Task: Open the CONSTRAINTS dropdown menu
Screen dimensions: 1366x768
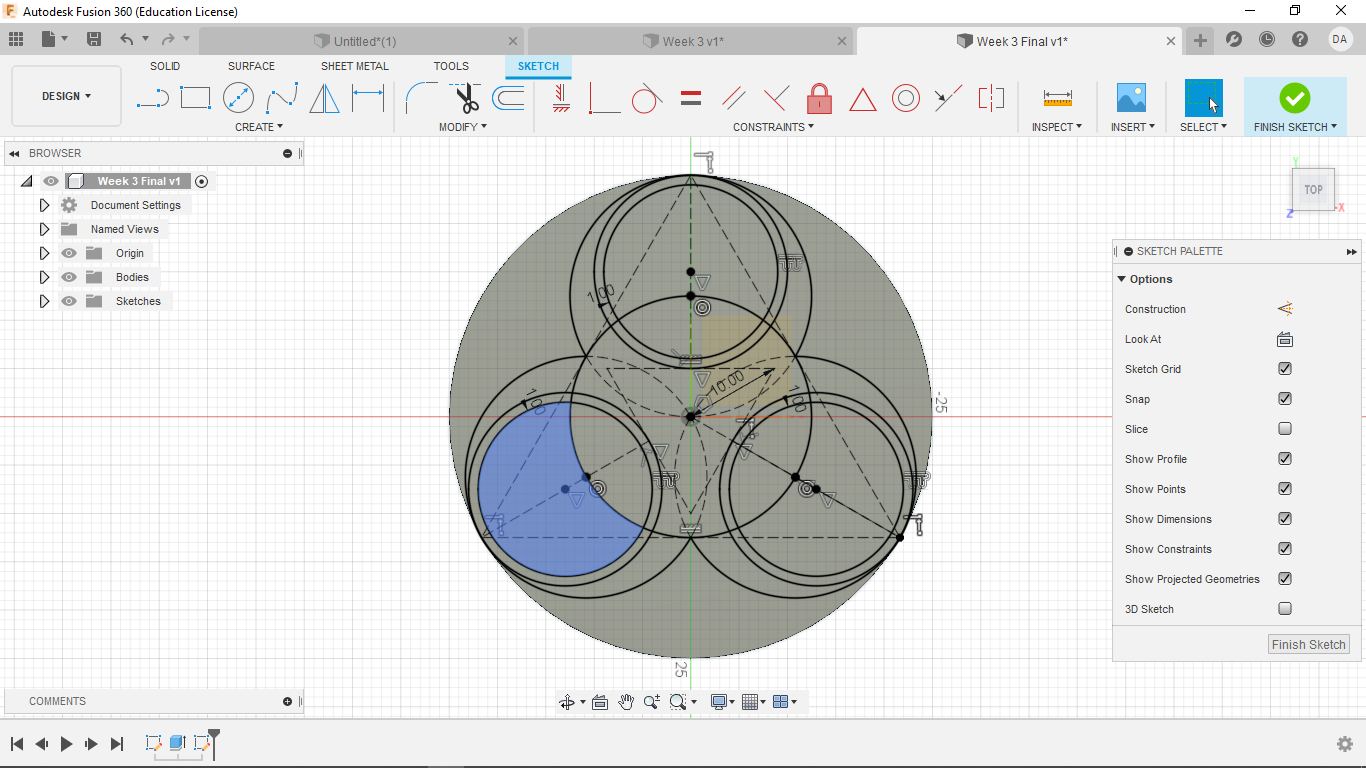Action: pos(773,127)
